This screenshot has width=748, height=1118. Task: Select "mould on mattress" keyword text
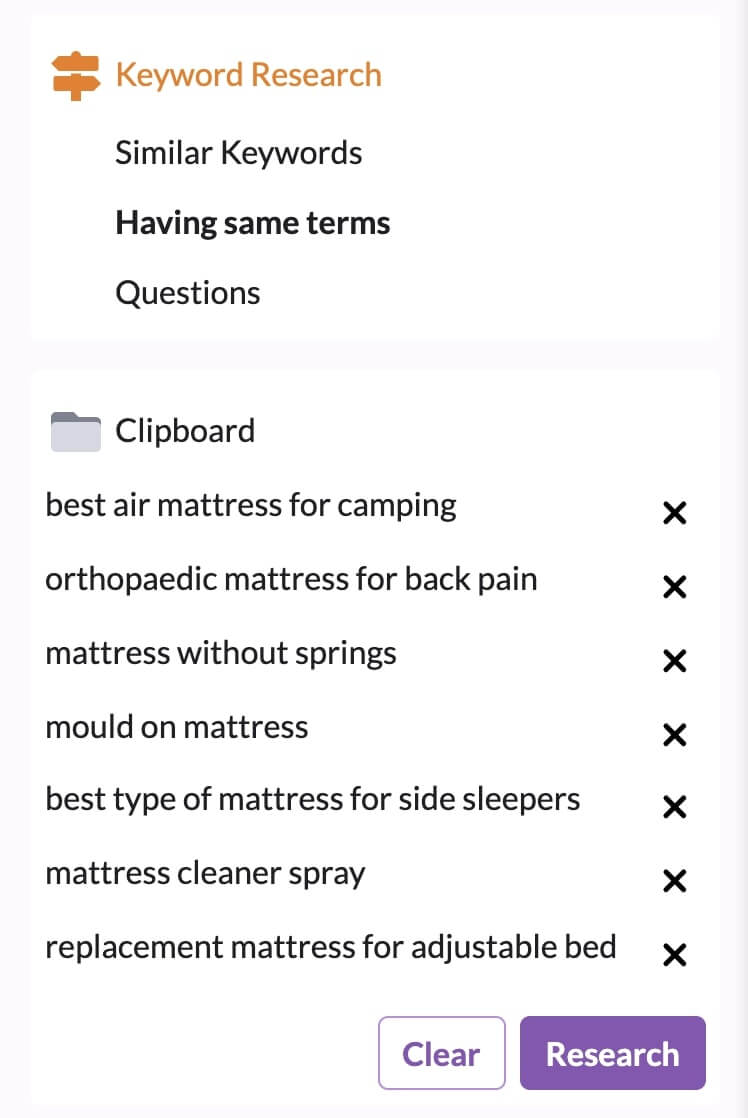[176, 727]
